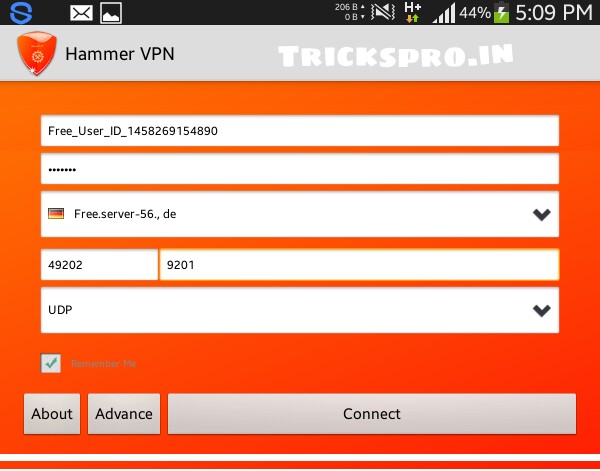Tap the H+ mobile data indicator
This screenshot has width=600, height=471.
412,12
